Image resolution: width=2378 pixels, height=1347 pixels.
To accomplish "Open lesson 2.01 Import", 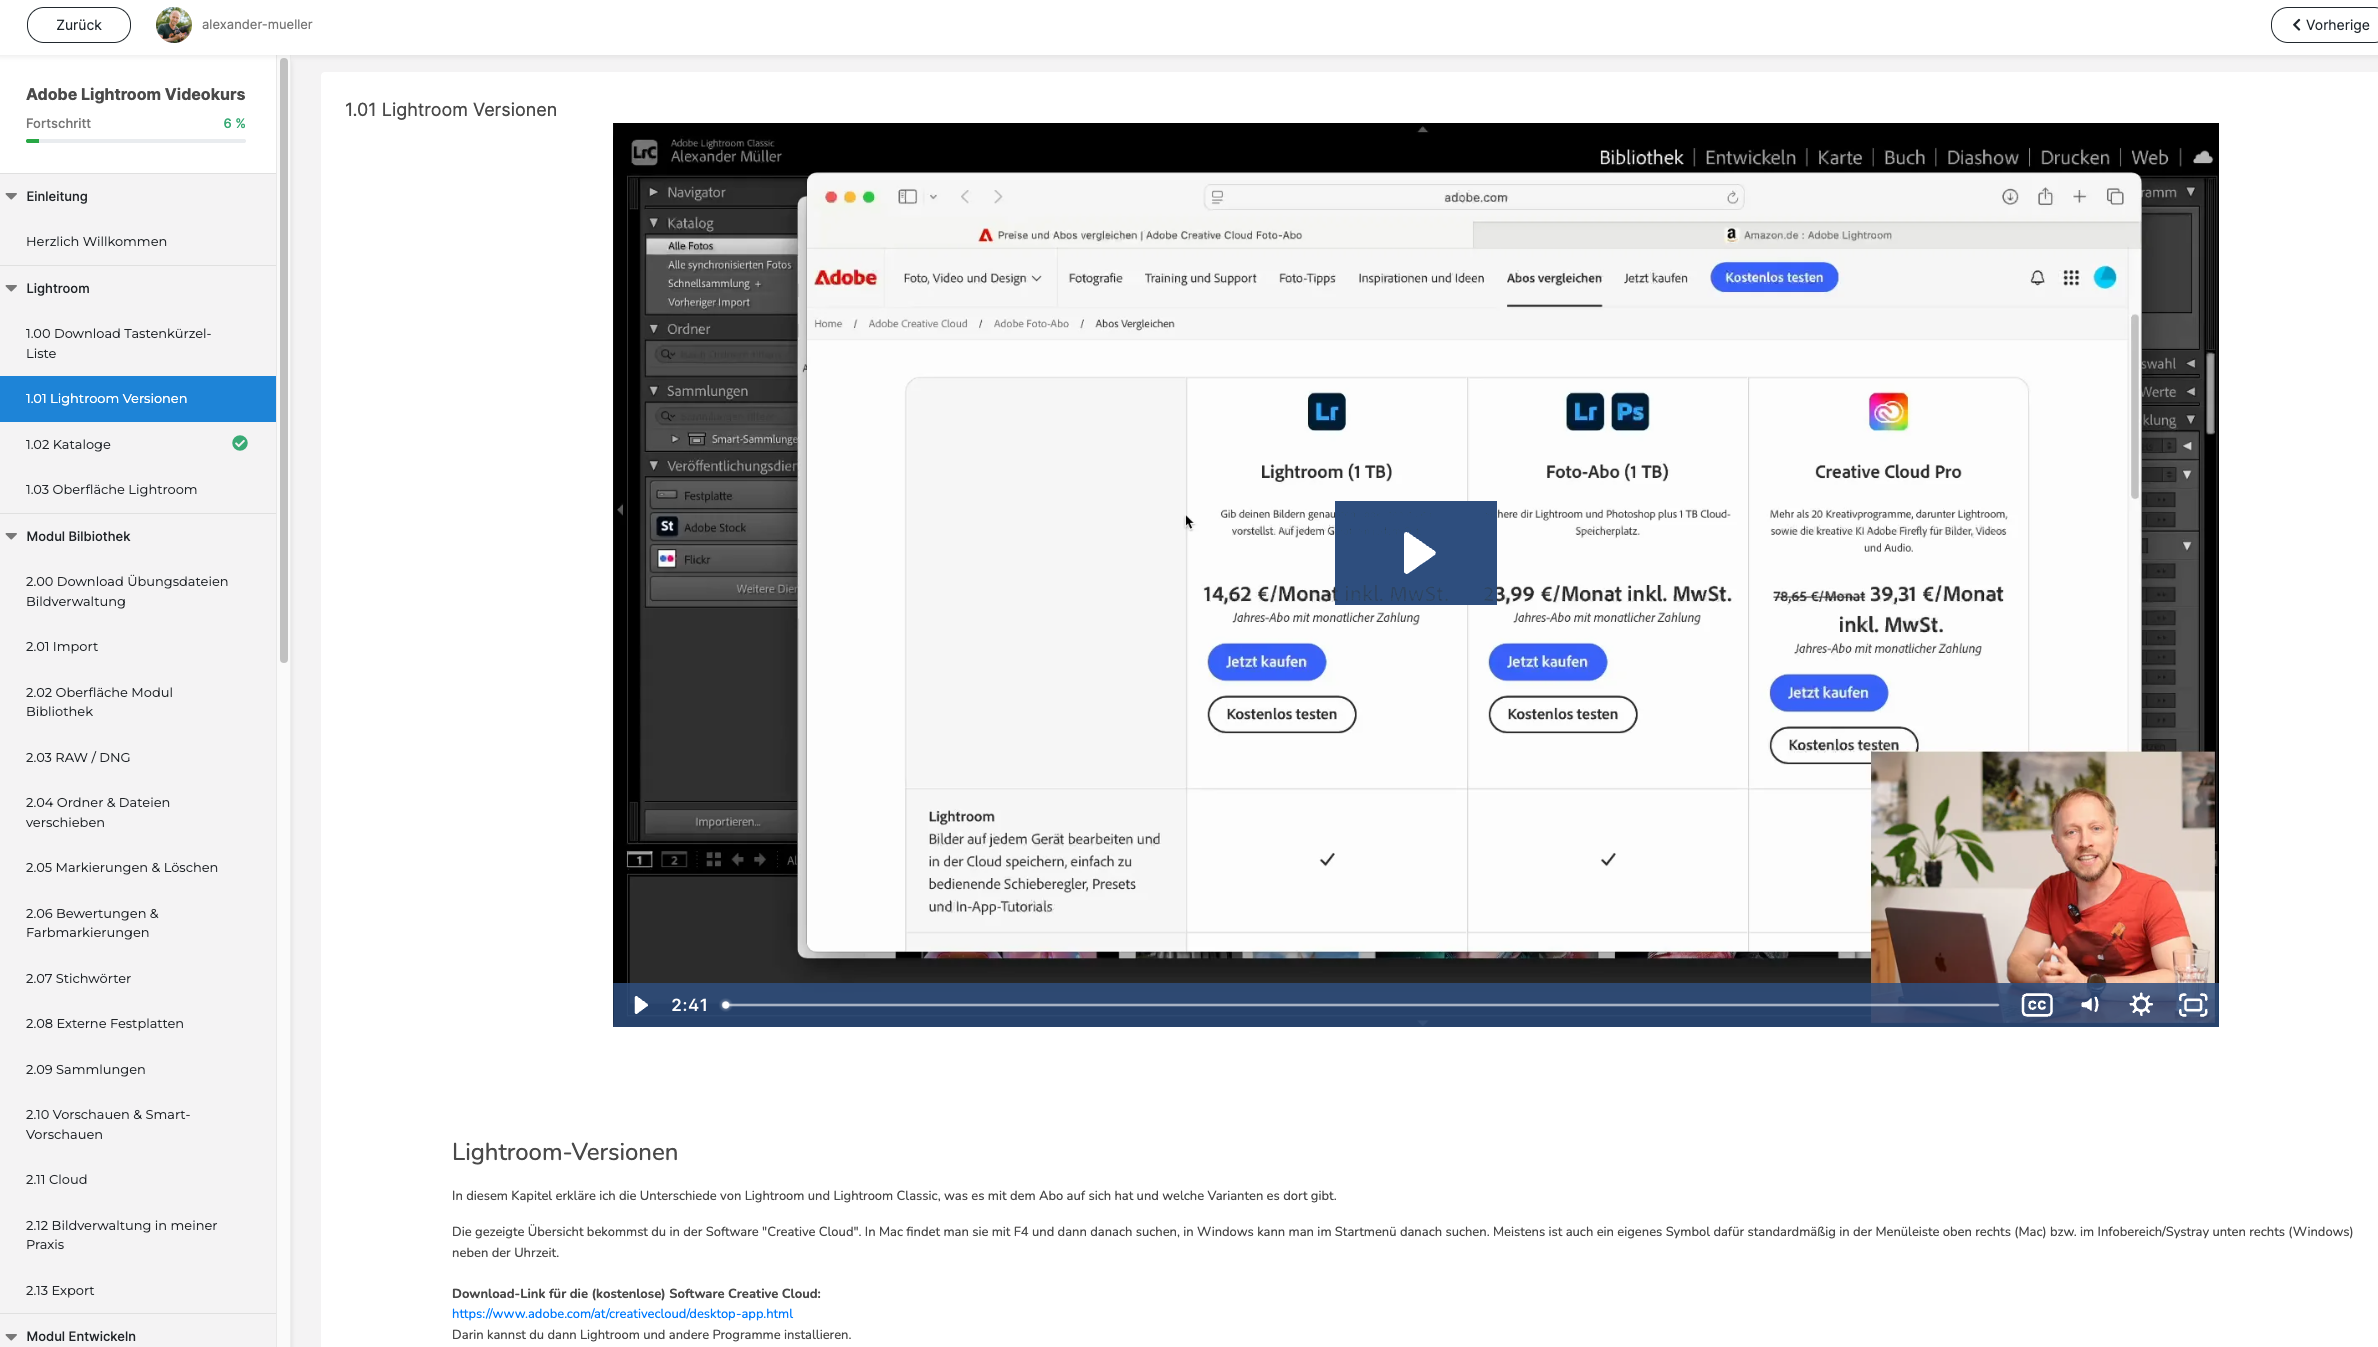I will (x=62, y=646).
